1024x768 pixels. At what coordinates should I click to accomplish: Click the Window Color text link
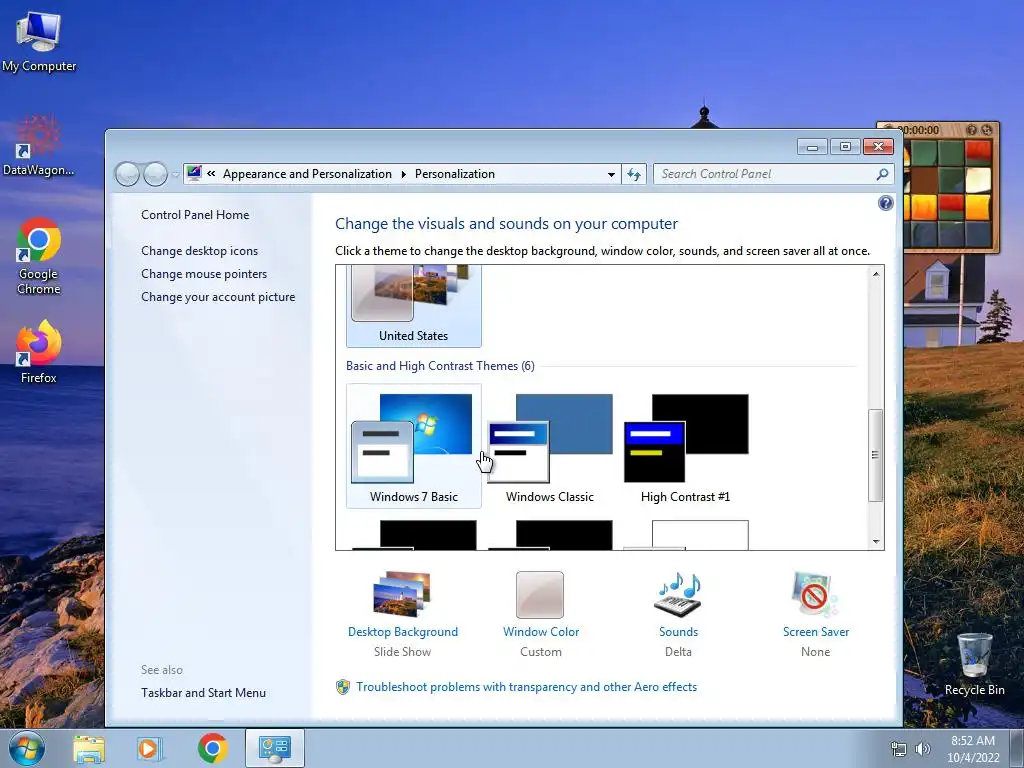(541, 632)
